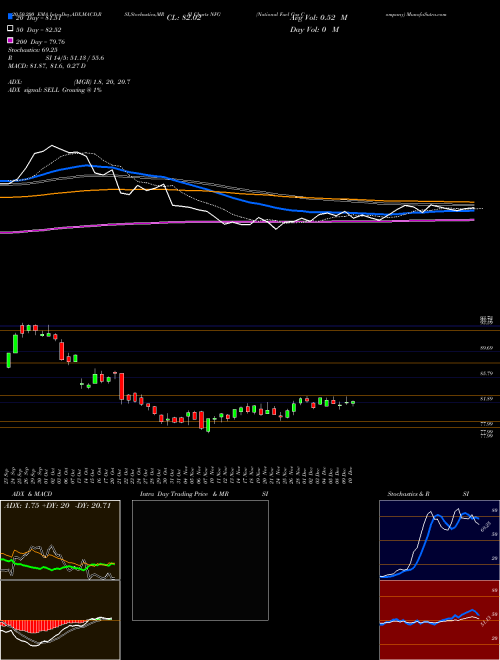
Task: Click the 'Day Vol: 0 M' label
Action: (x=314, y=29)
